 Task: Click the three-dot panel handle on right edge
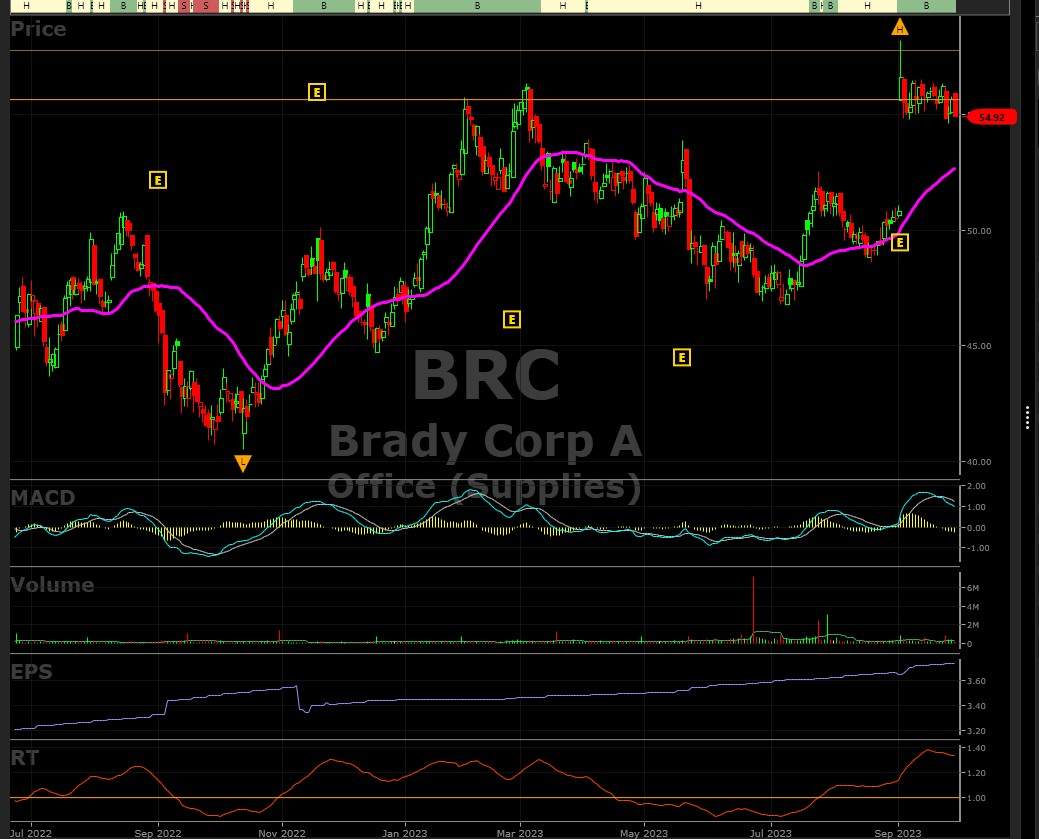[1028, 418]
